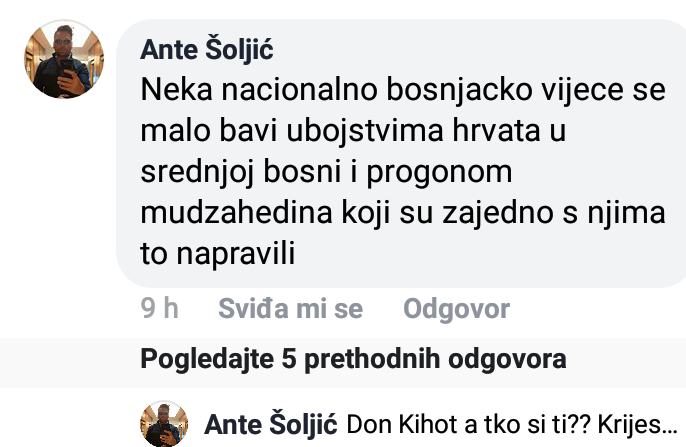Open the 9 h comment timestamp
This screenshot has height=447, width=686.
click(x=159, y=308)
